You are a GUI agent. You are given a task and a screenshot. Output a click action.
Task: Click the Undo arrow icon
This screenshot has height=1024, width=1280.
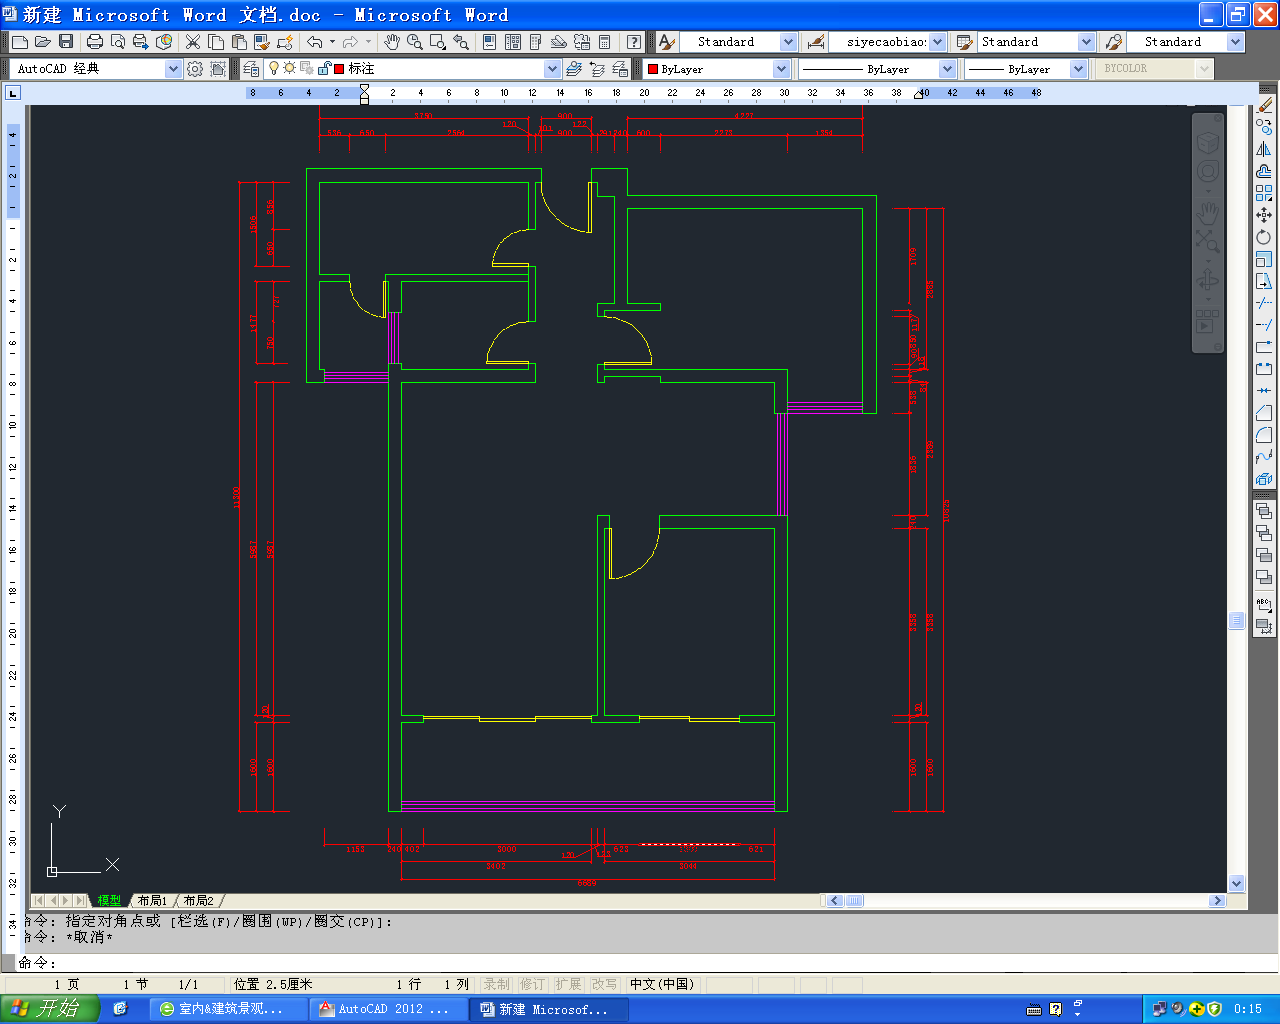315,42
